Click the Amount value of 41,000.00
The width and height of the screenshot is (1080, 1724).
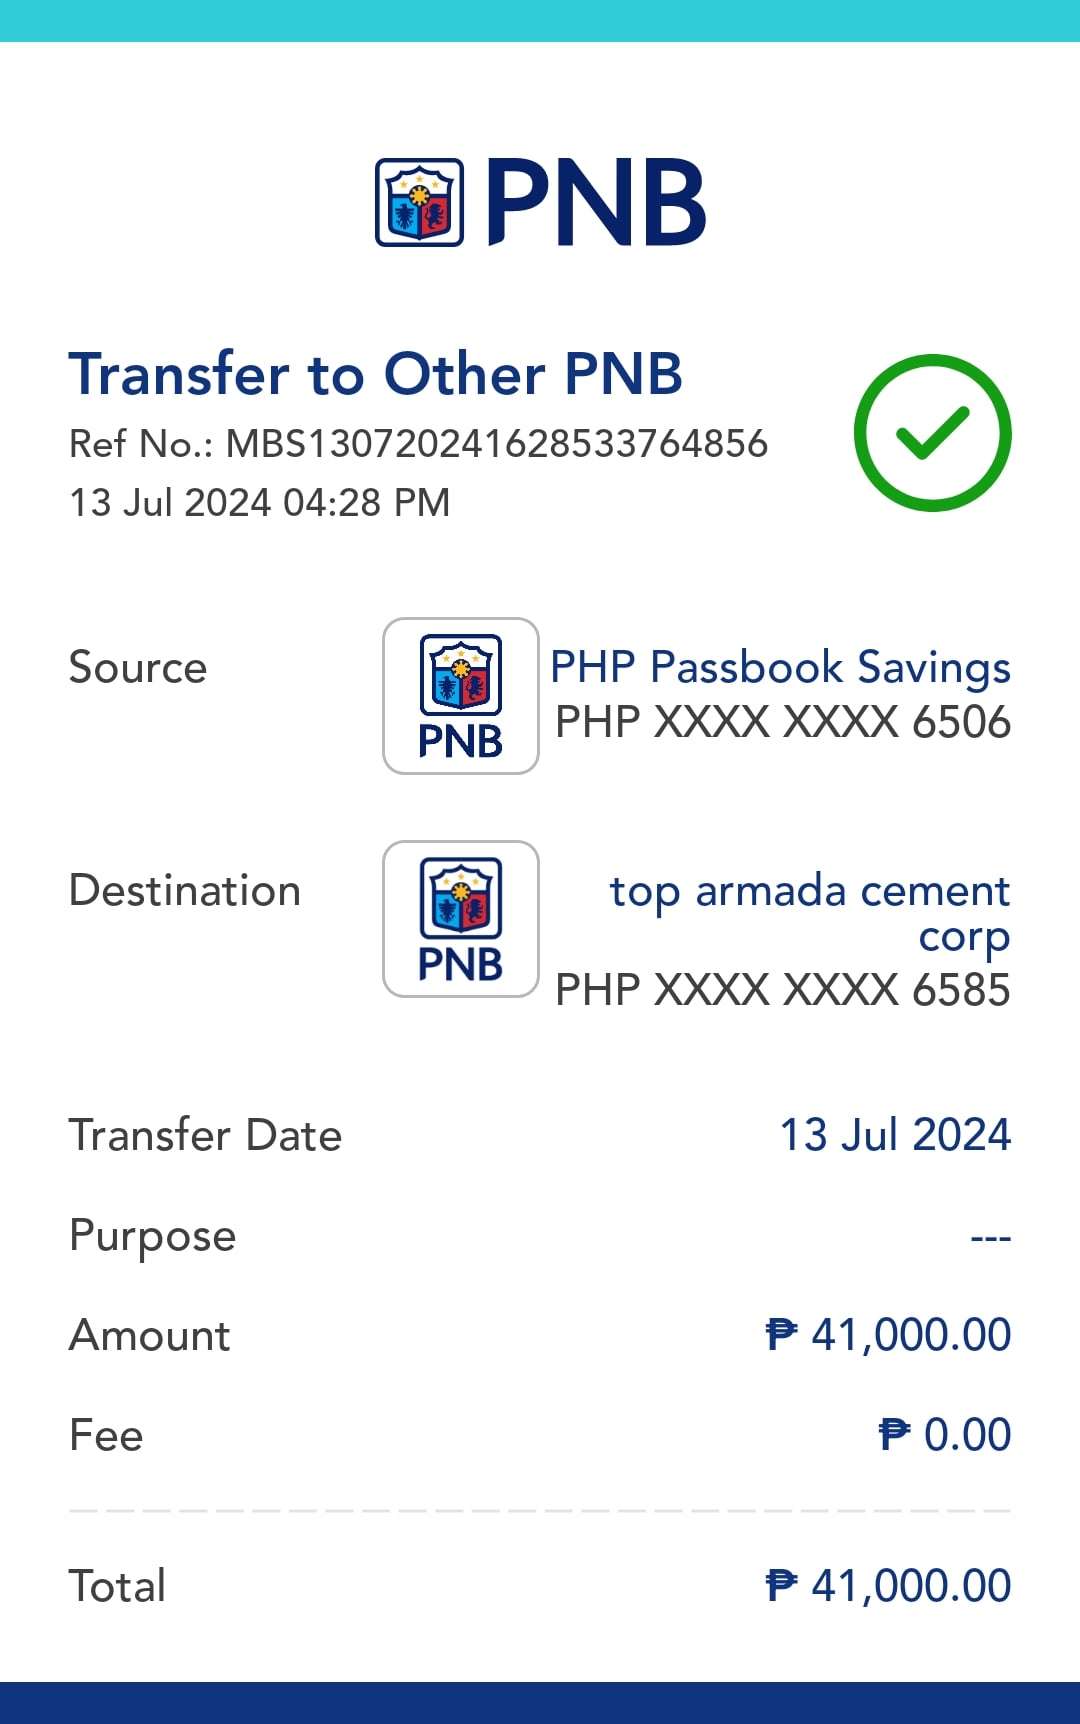click(910, 1335)
